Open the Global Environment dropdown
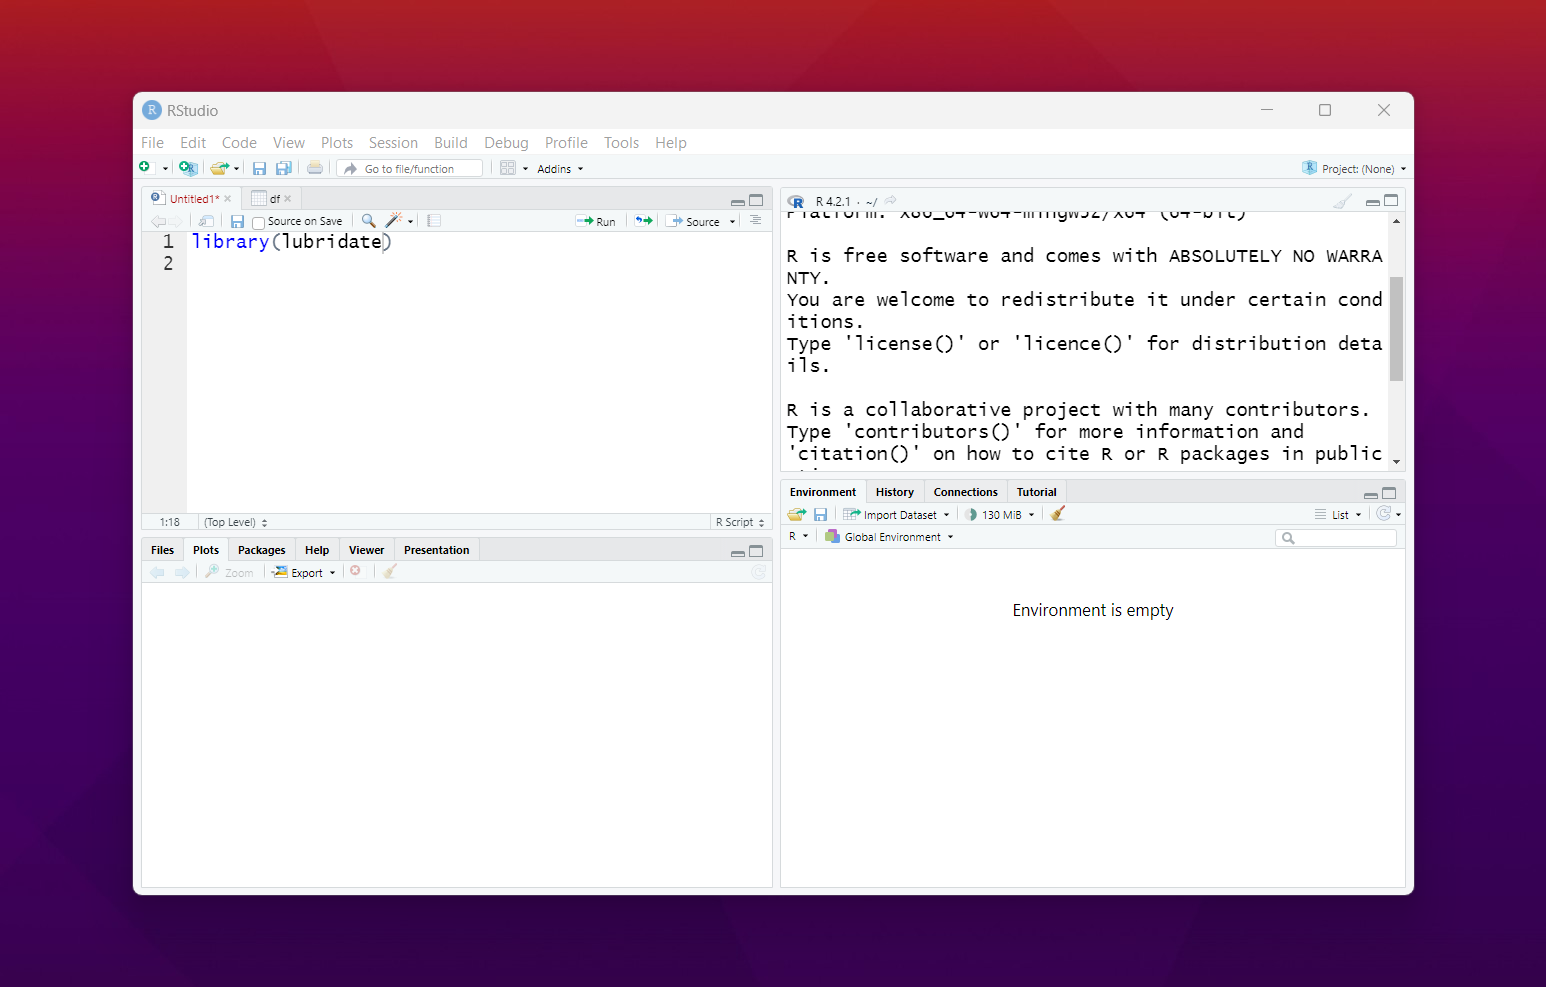Image resolution: width=1546 pixels, height=987 pixels. tap(889, 537)
